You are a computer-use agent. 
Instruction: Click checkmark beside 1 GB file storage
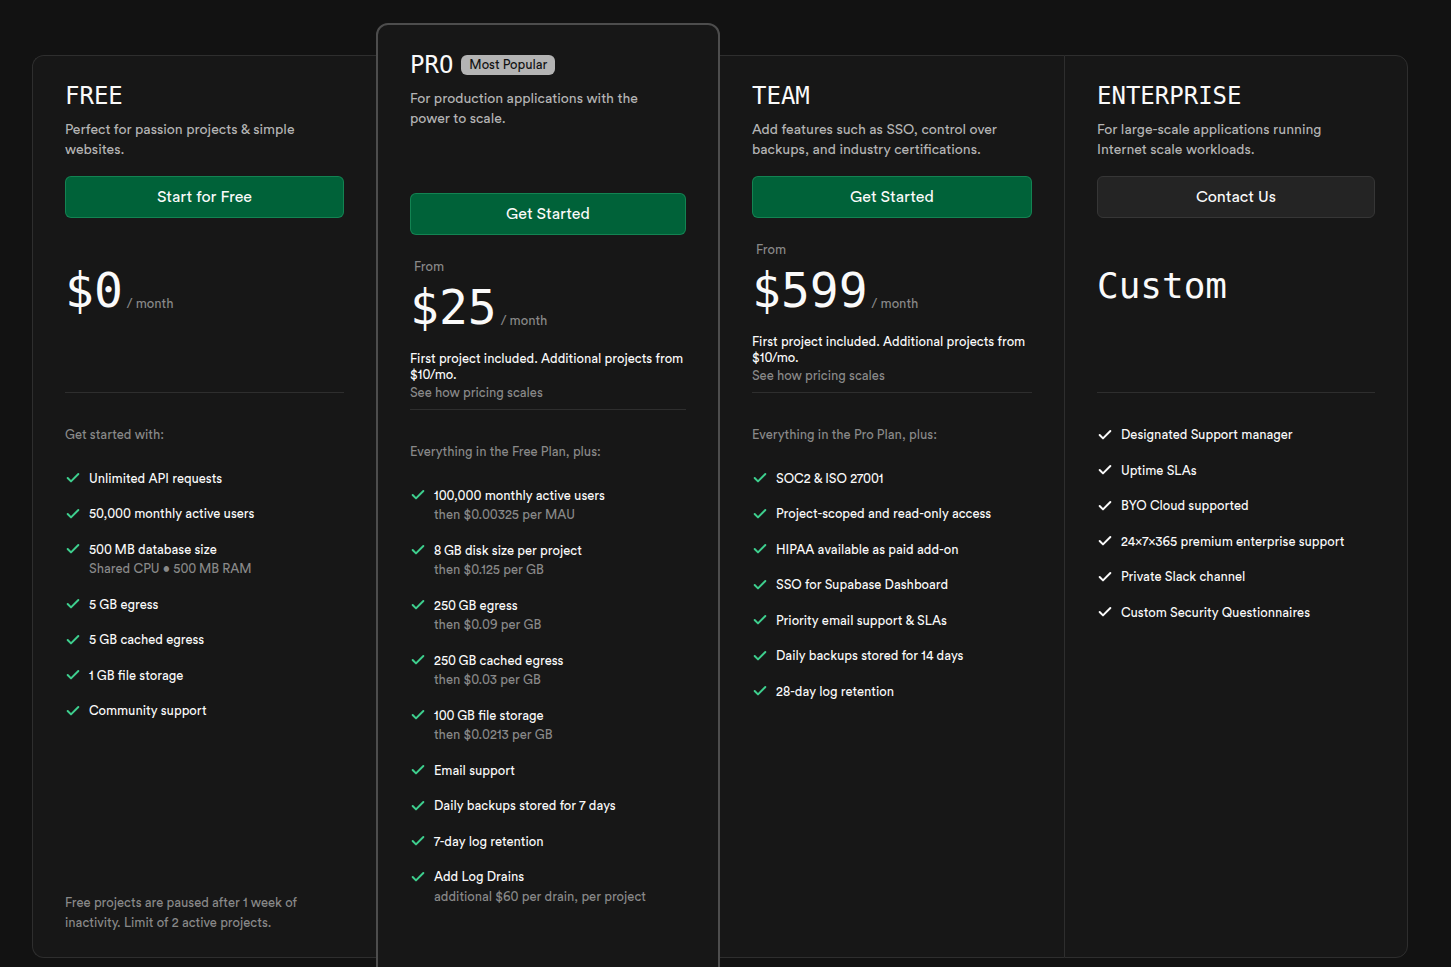click(x=73, y=675)
